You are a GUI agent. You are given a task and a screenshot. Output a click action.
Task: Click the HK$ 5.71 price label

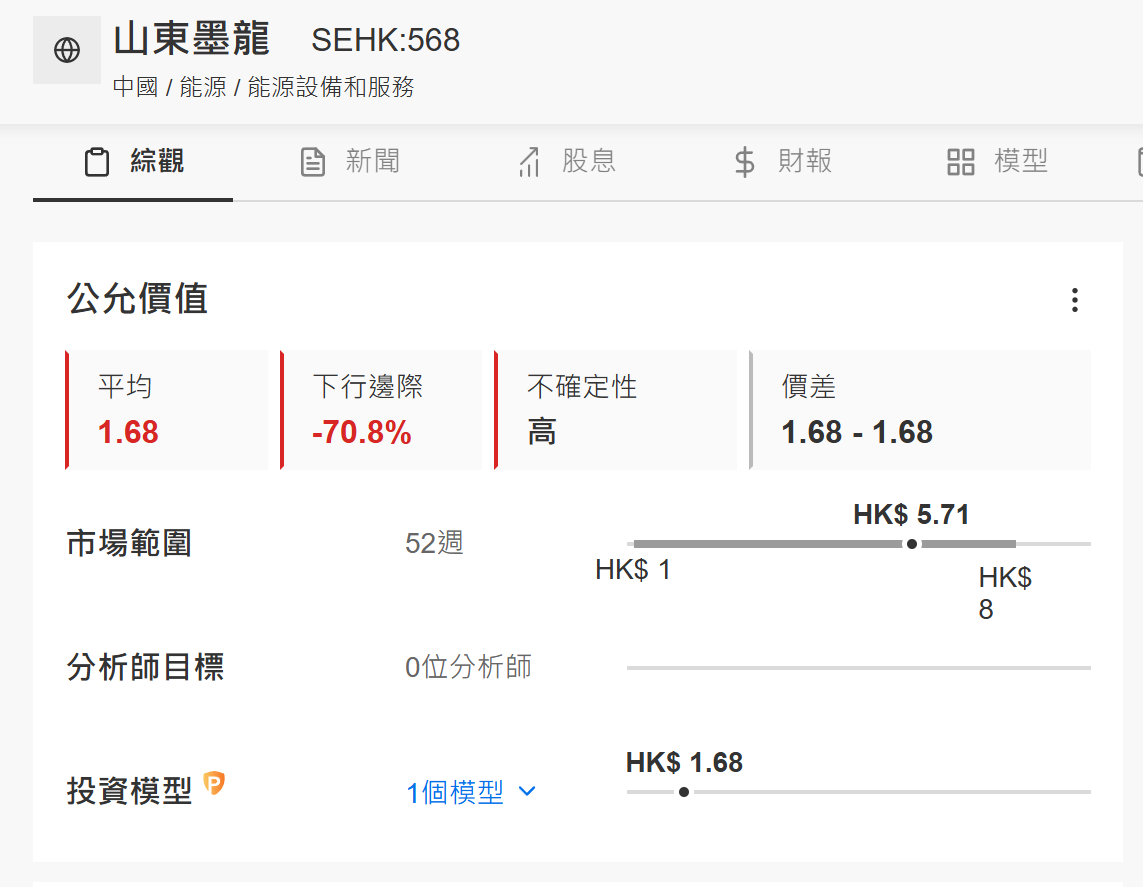click(x=911, y=515)
